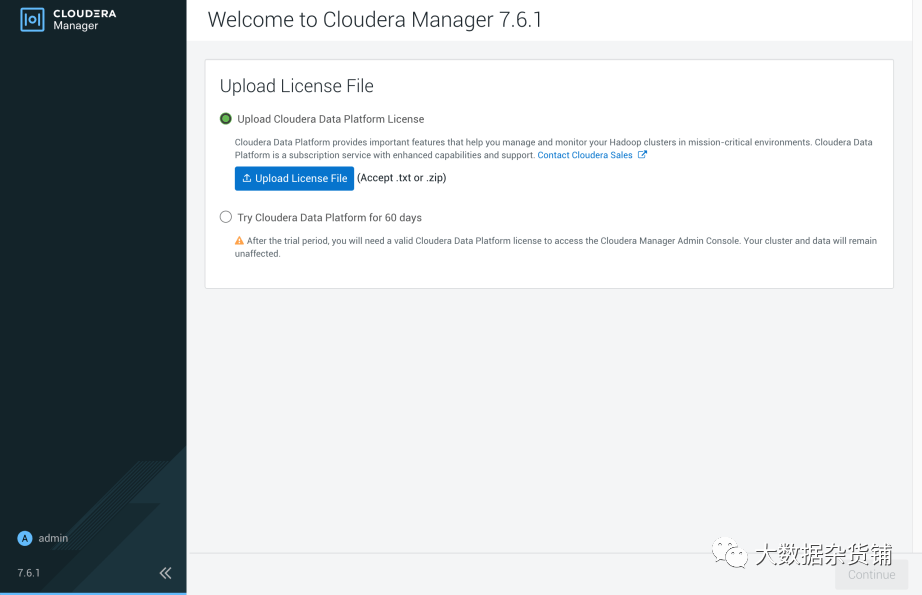Click the 7.6.1 version text in sidebar
The image size is (922, 595).
click(29, 573)
